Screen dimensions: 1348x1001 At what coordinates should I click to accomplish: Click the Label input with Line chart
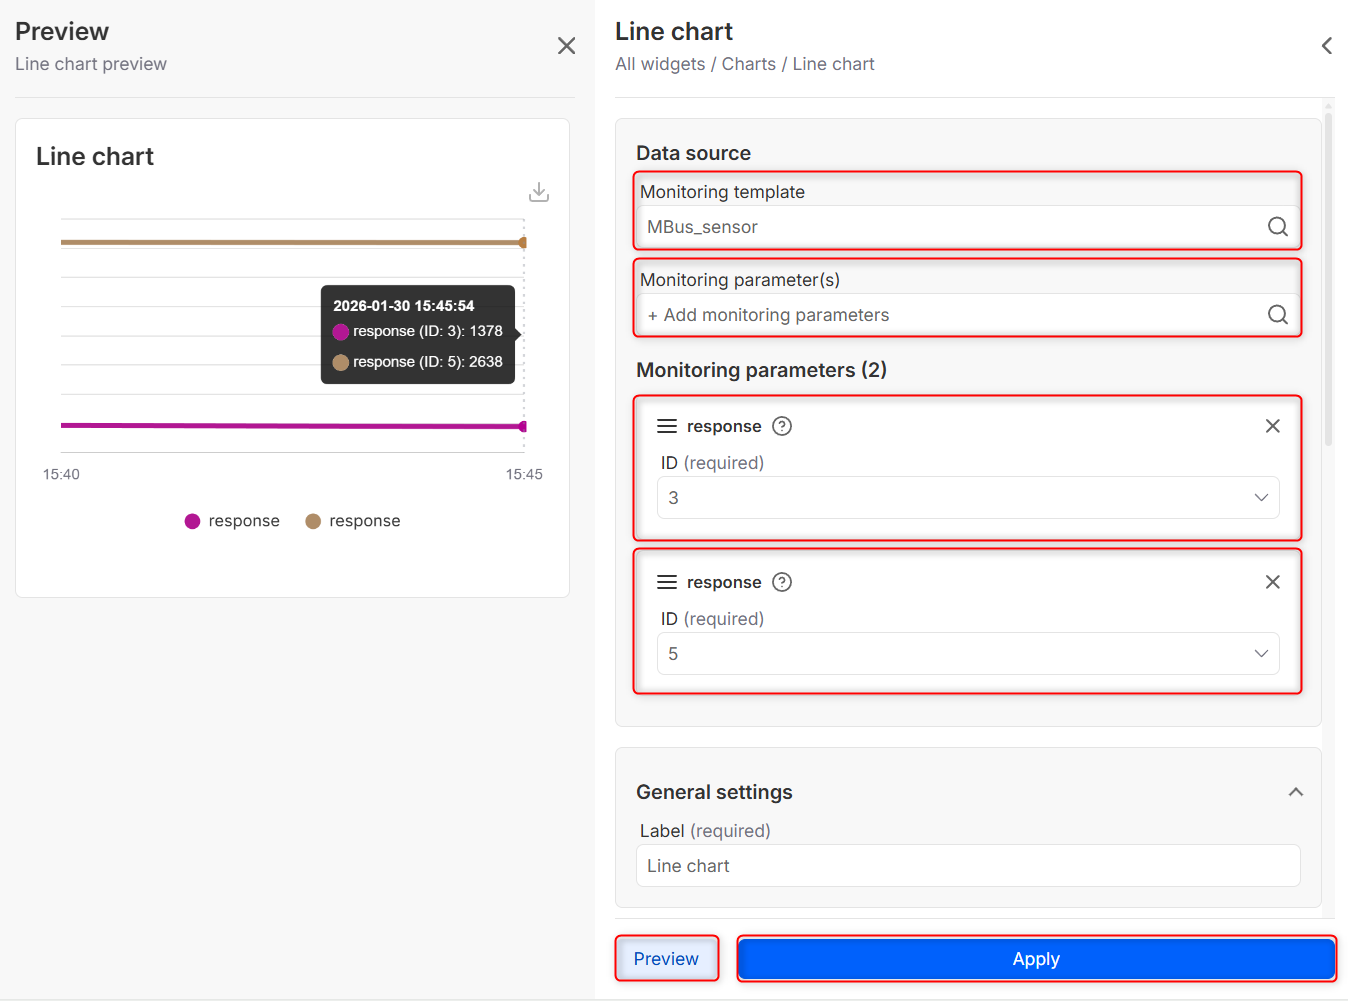point(967,866)
